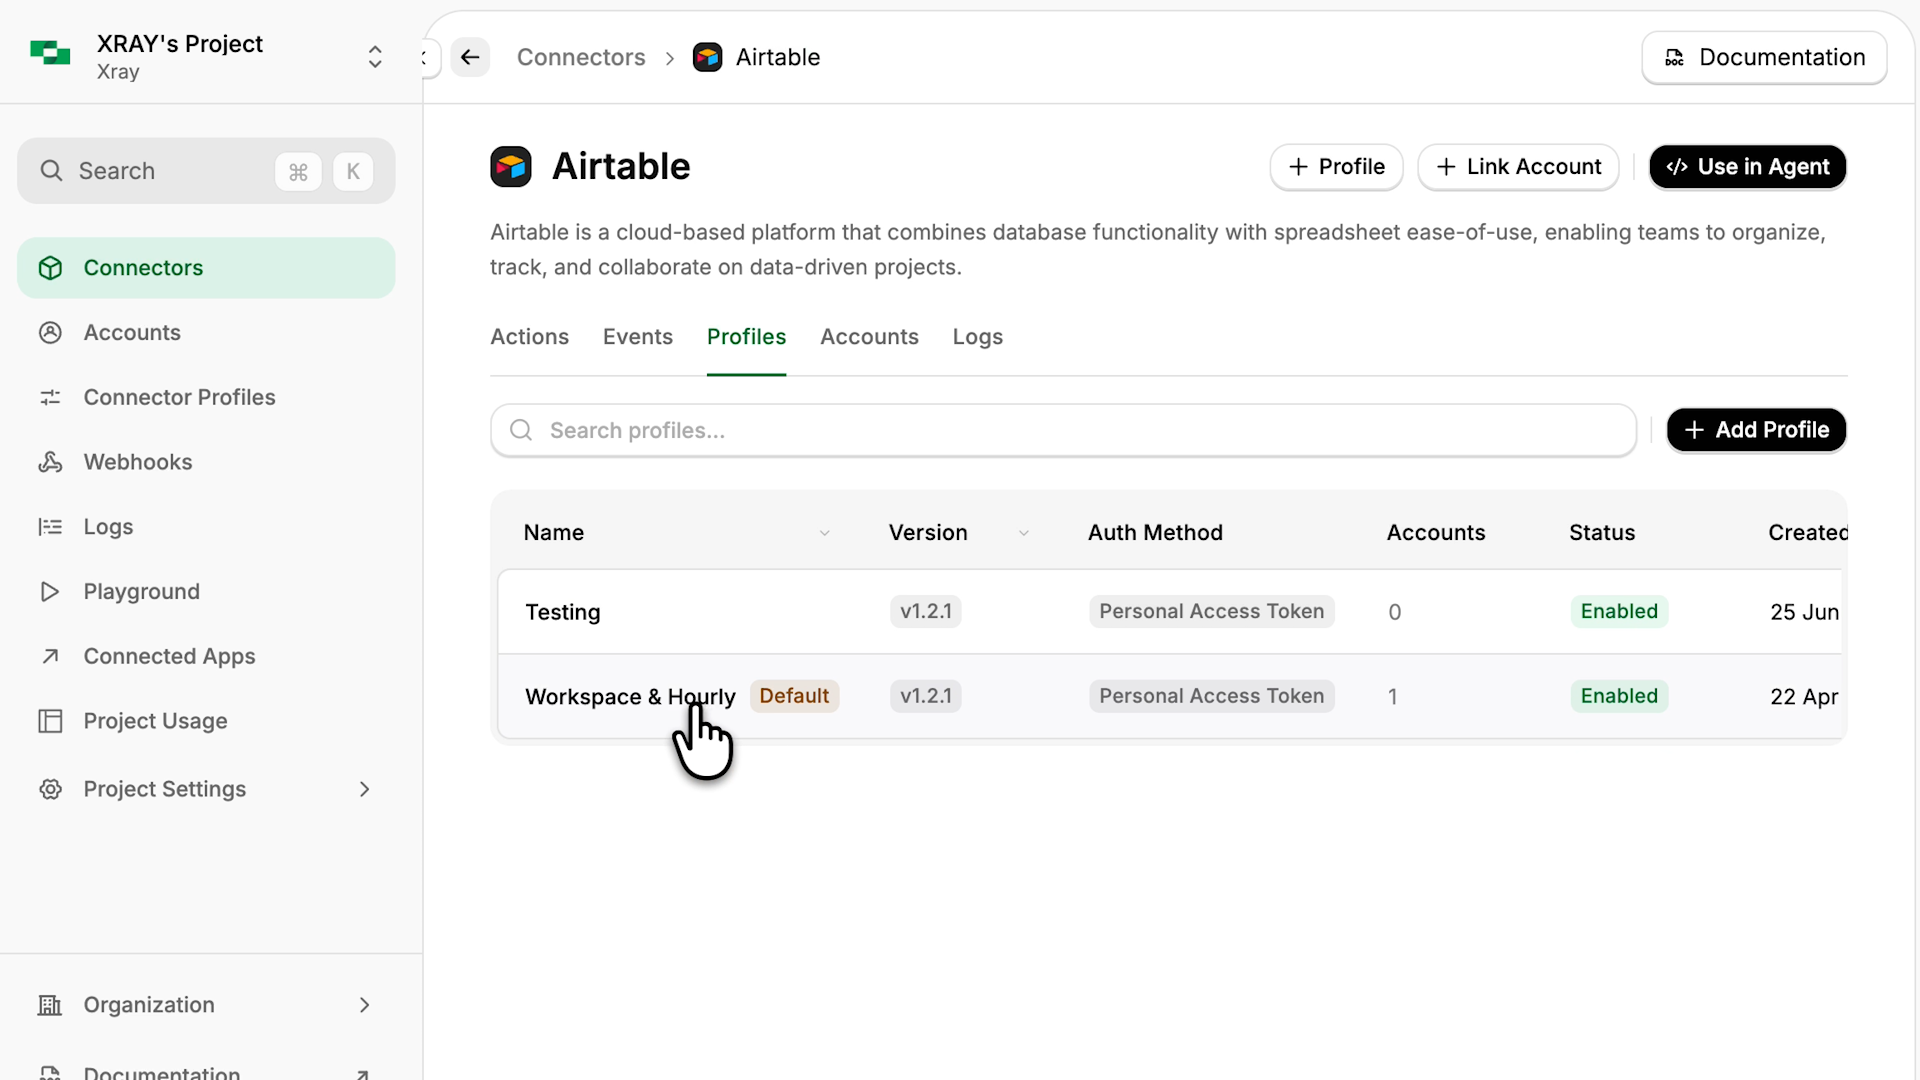Viewport: 1920px width, 1080px height.
Task: Select the Profiles tab
Action: tap(746, 337)
